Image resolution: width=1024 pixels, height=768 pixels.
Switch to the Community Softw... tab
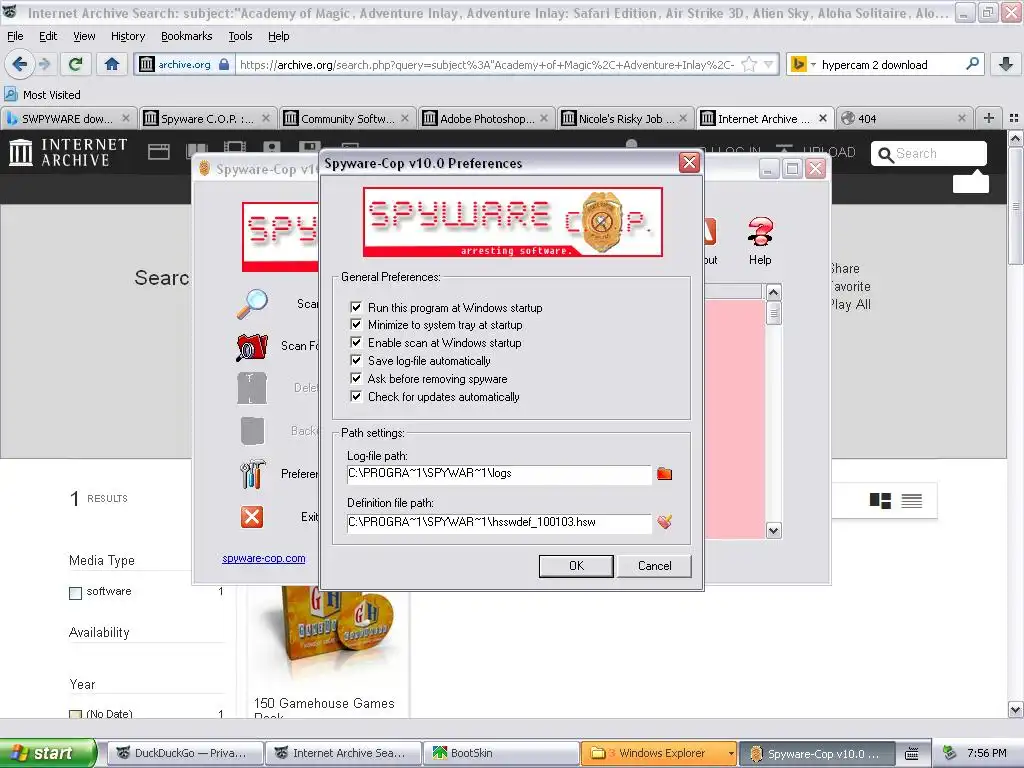347,119
